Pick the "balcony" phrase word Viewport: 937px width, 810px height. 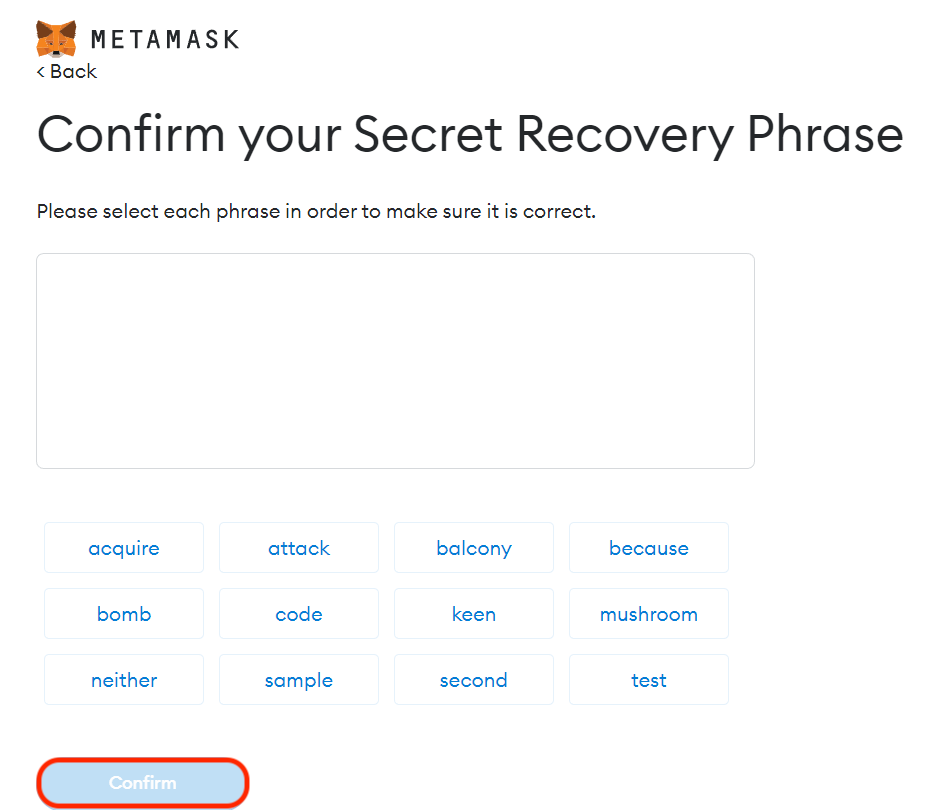(x=474, y=548)
